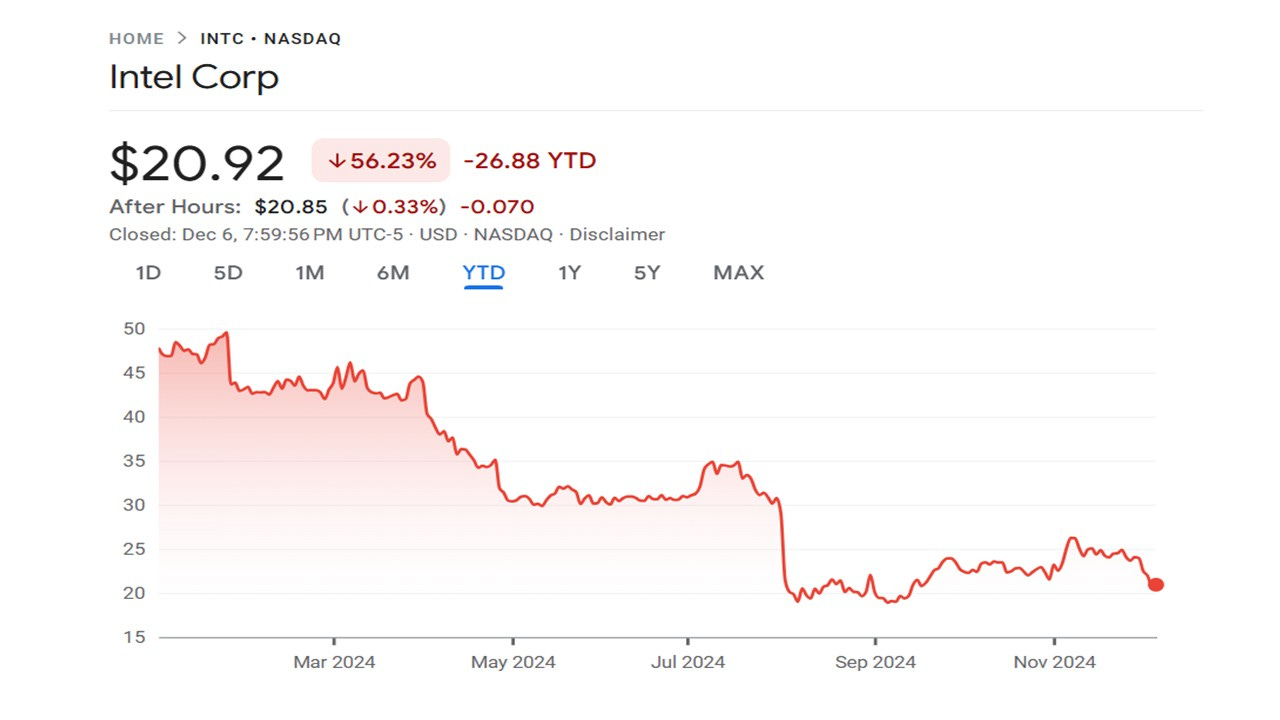Show the MAX chart range
Image resolution: width=1280 pixels, height=720 pixels.
738,273
